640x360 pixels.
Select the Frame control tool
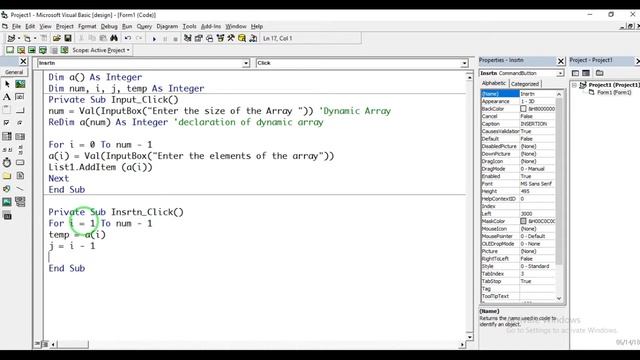coord(7,110)
